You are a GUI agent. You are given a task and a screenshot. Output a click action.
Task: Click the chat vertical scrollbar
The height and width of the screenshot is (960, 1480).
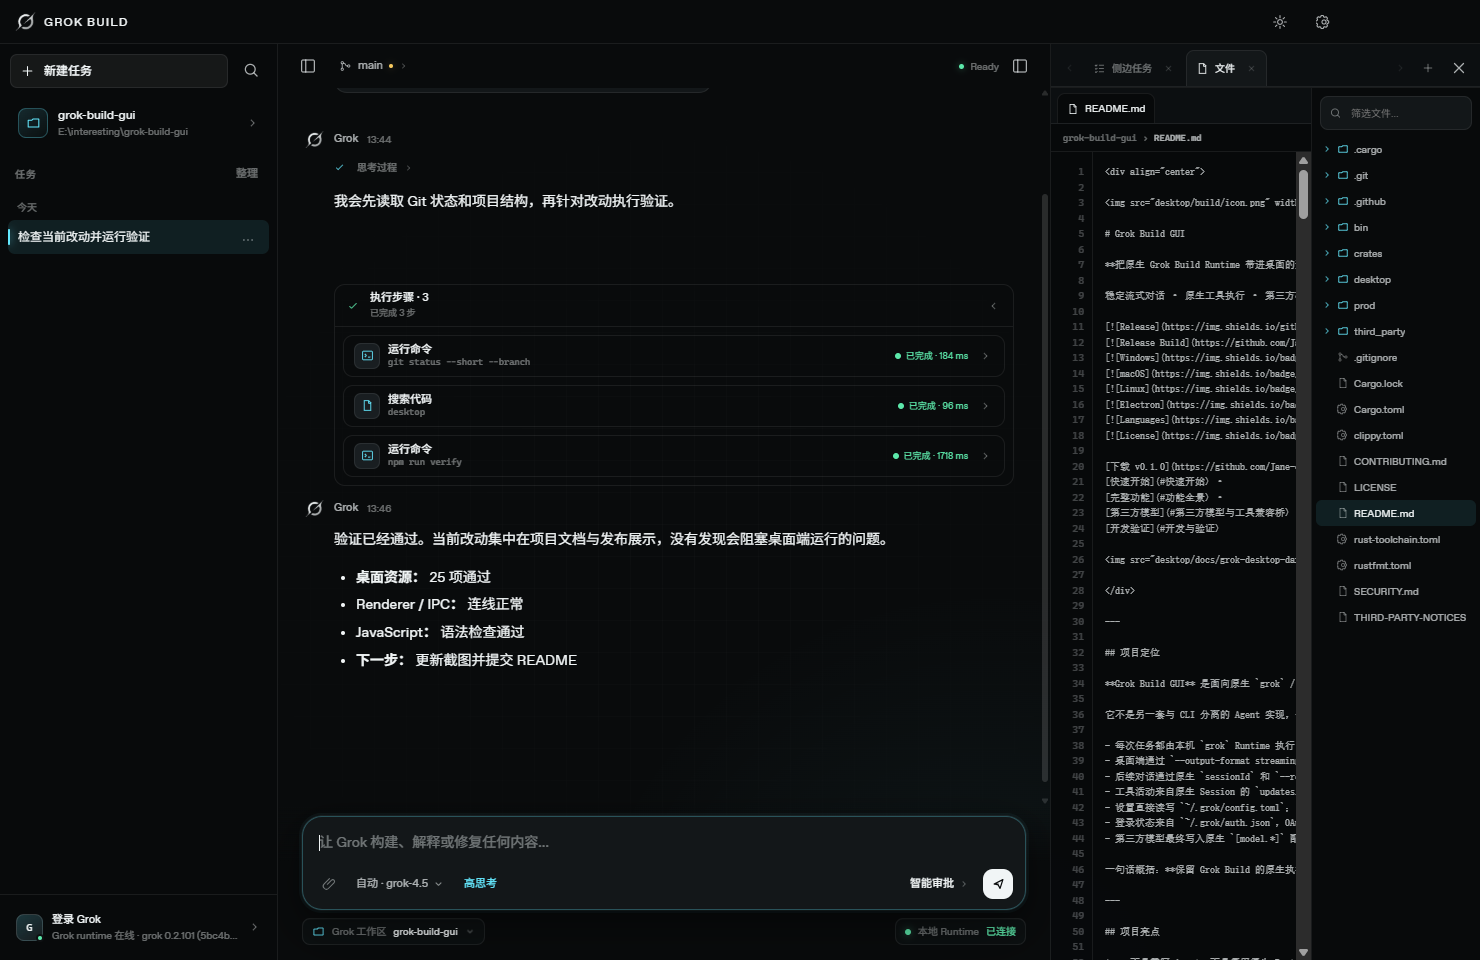pos(1045,487)
